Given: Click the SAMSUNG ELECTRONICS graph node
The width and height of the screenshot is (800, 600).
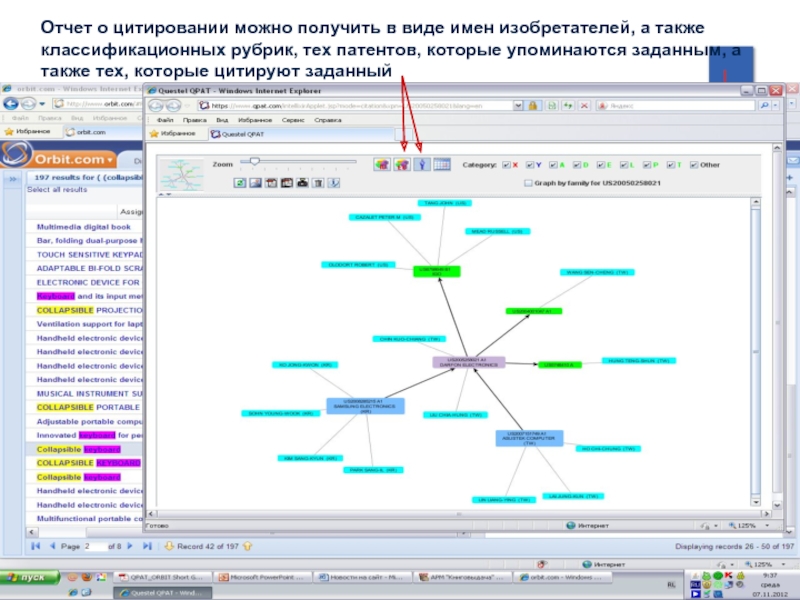Looking at the screenshot, I should 365,406.
